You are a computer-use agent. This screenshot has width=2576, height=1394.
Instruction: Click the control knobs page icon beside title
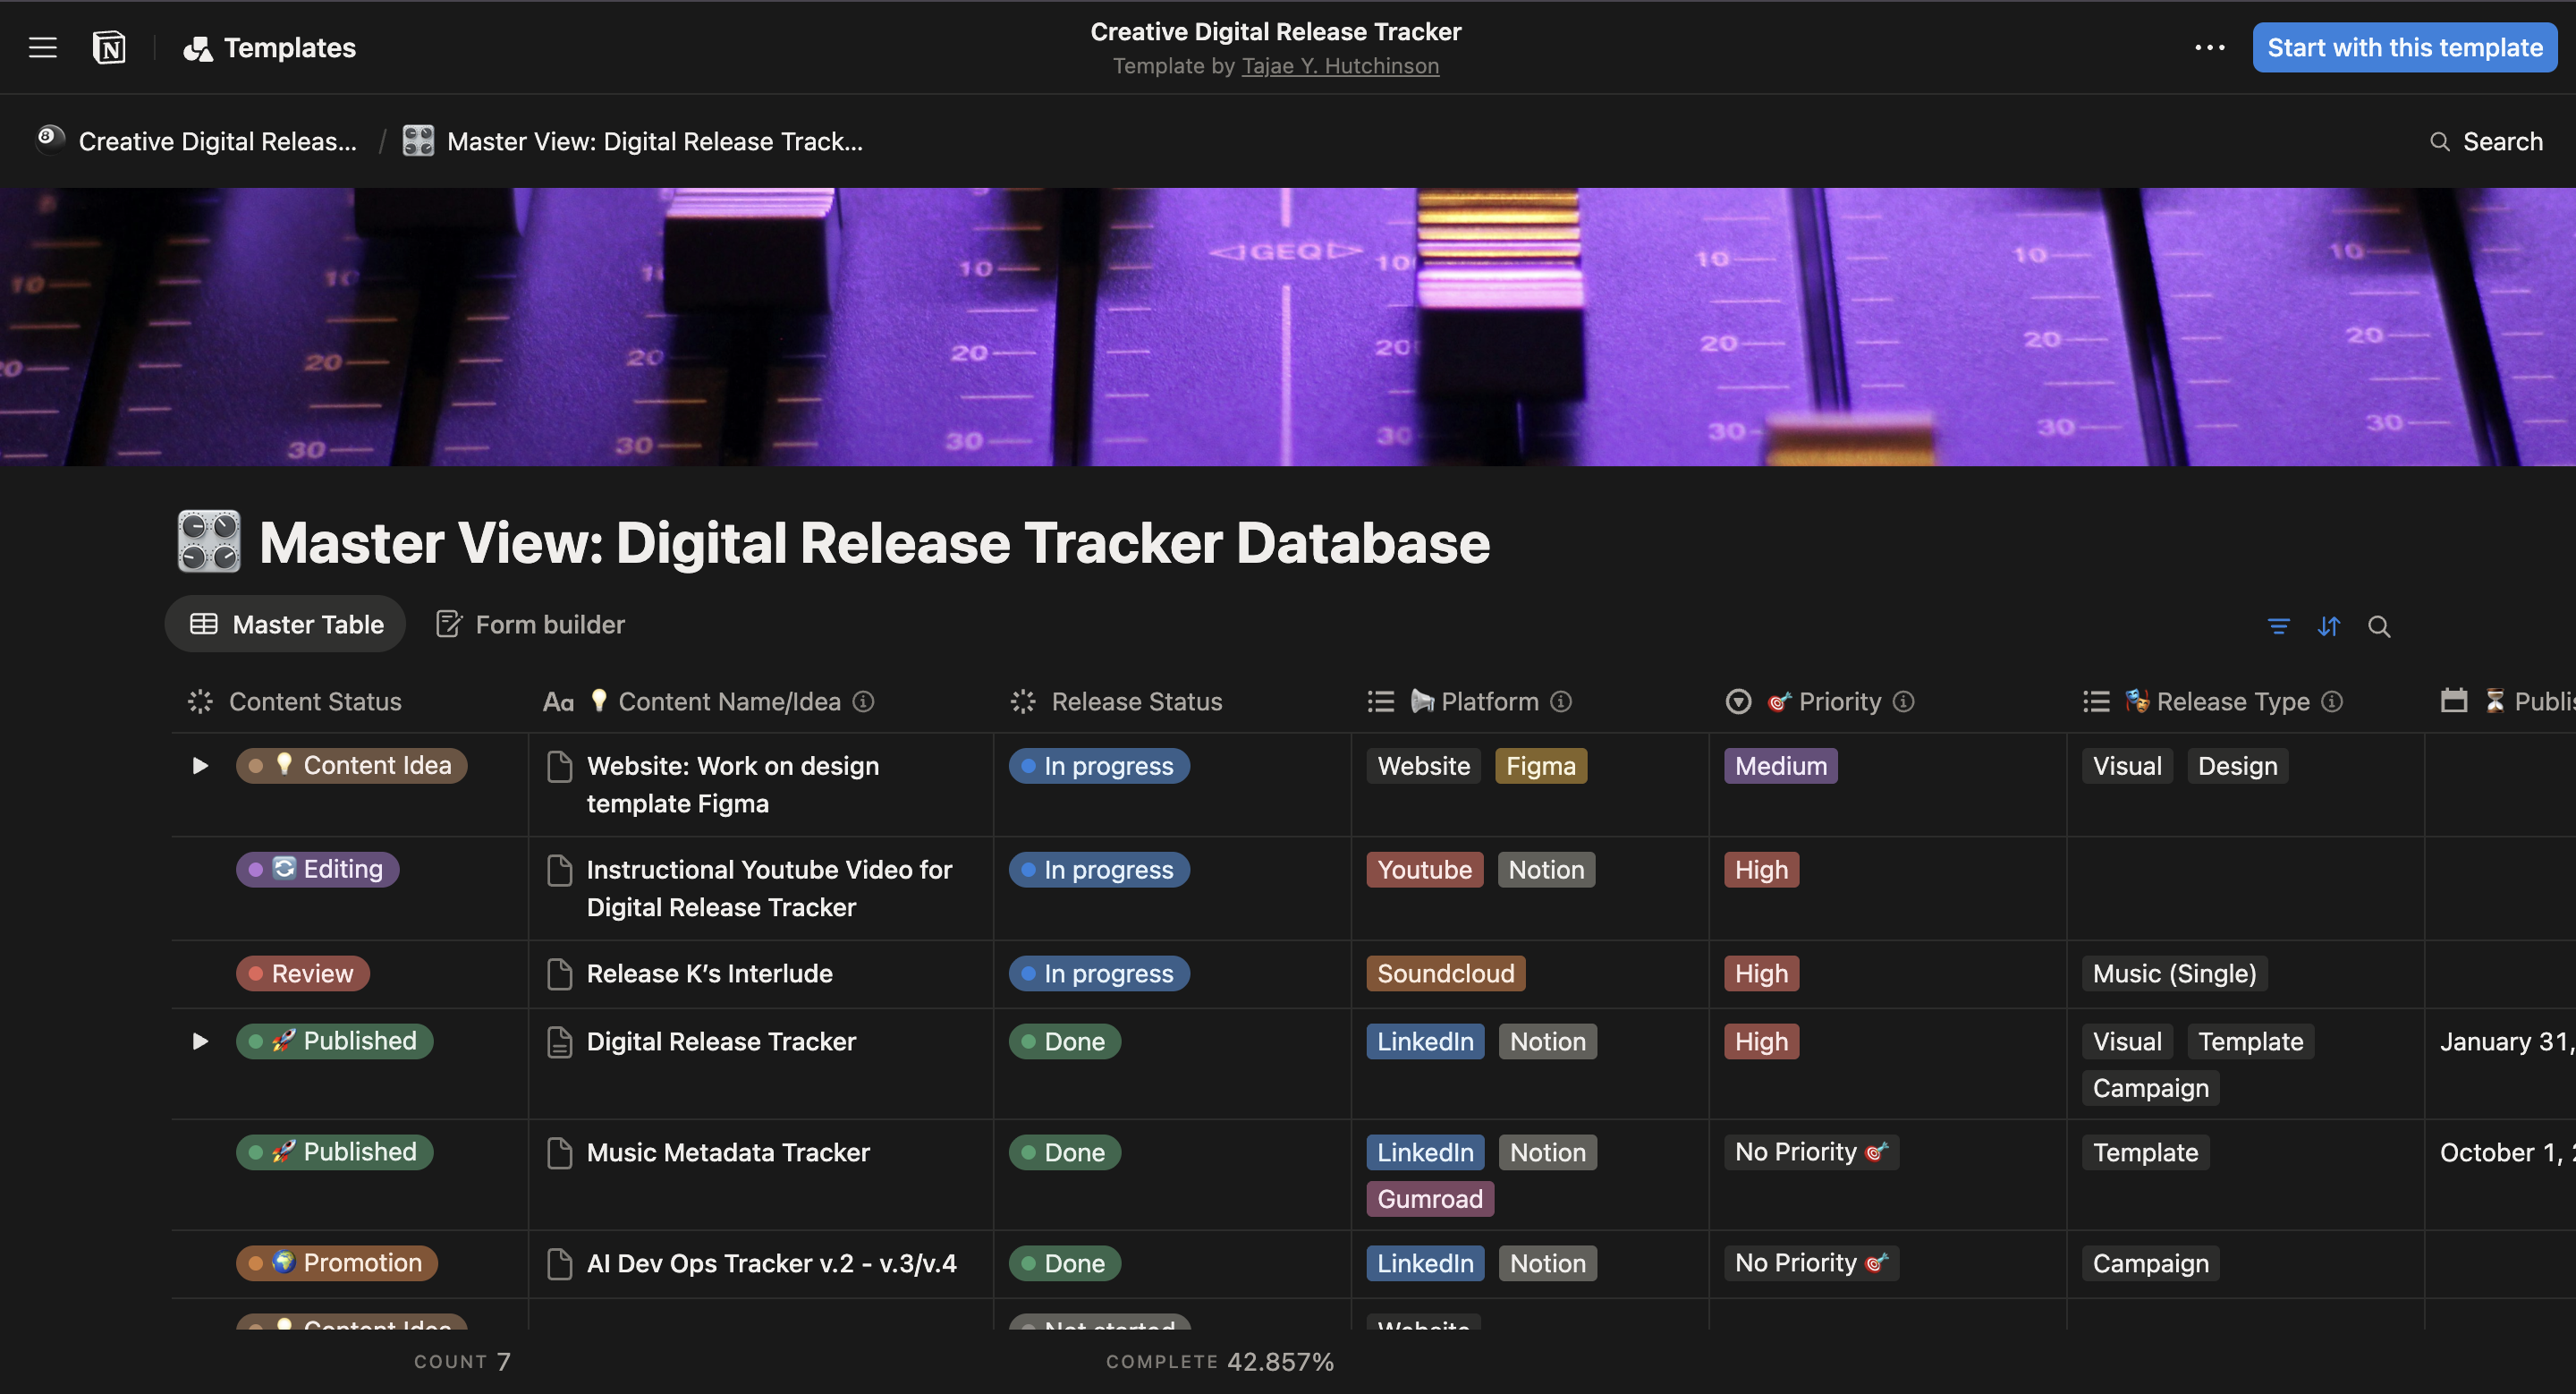(209, 542)
